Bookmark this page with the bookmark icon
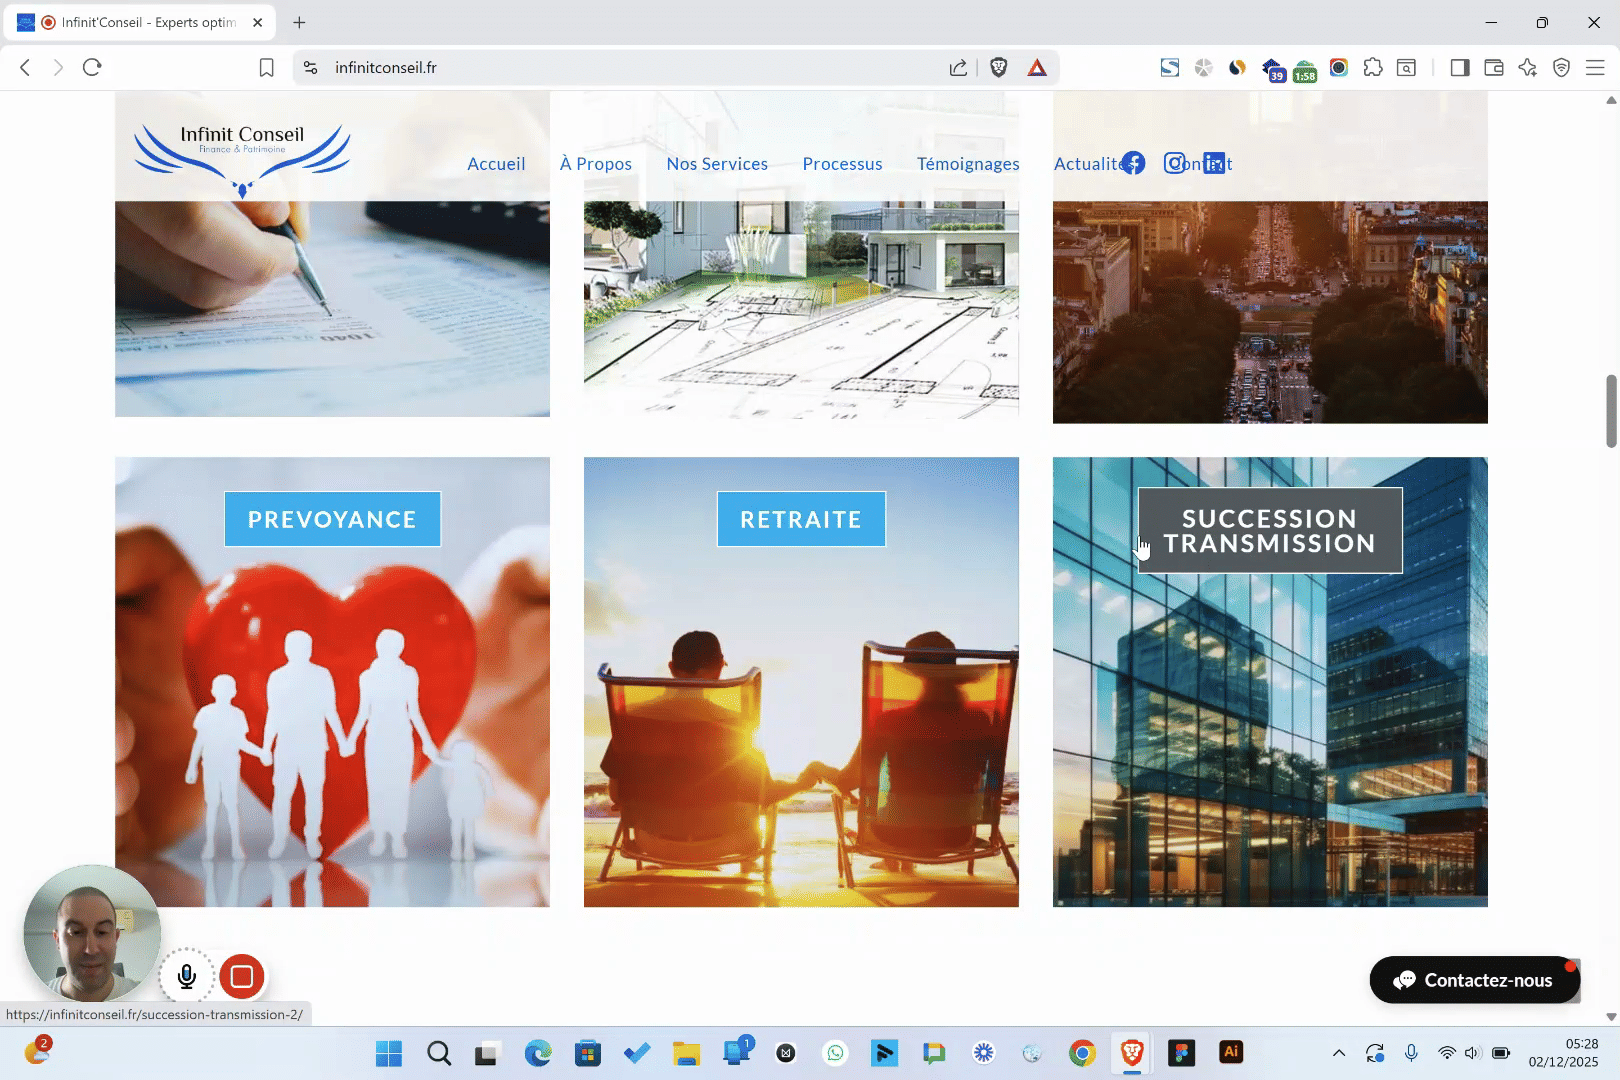This screenshot has width=1620, height=1080. [266, 67]
